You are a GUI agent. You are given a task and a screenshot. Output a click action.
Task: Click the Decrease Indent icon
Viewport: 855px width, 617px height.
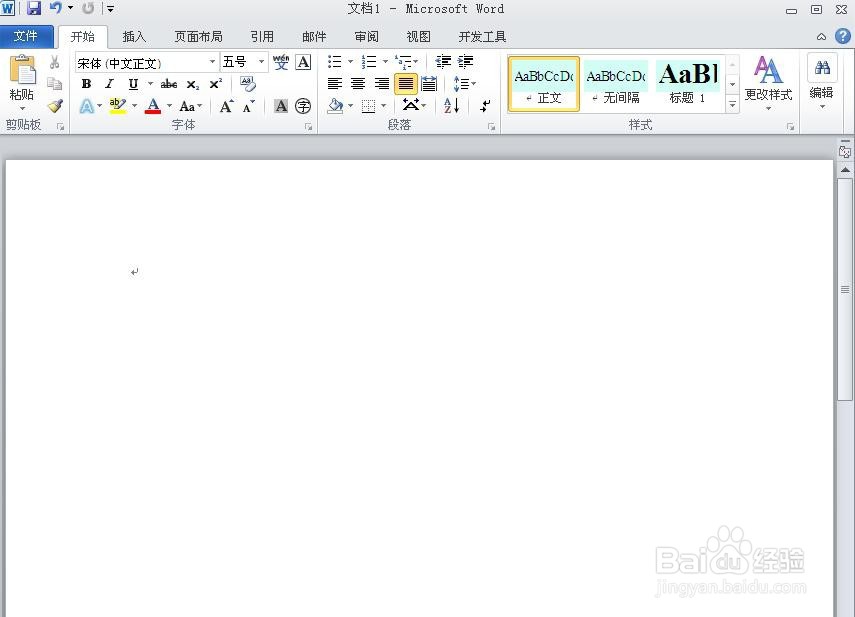[443, 62]
